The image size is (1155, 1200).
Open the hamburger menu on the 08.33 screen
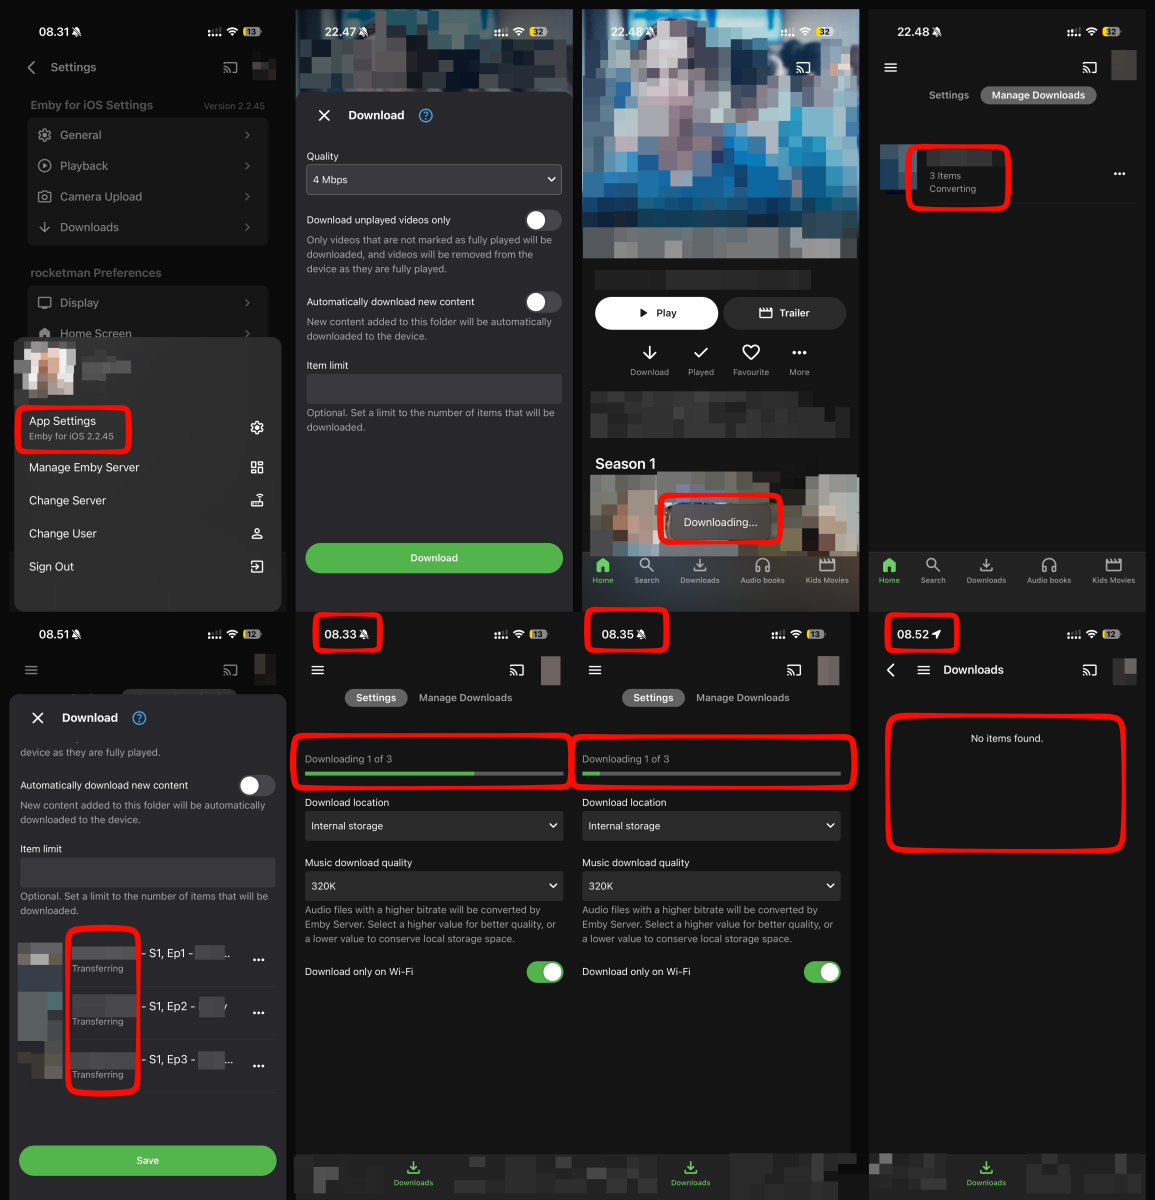[318, 670]
